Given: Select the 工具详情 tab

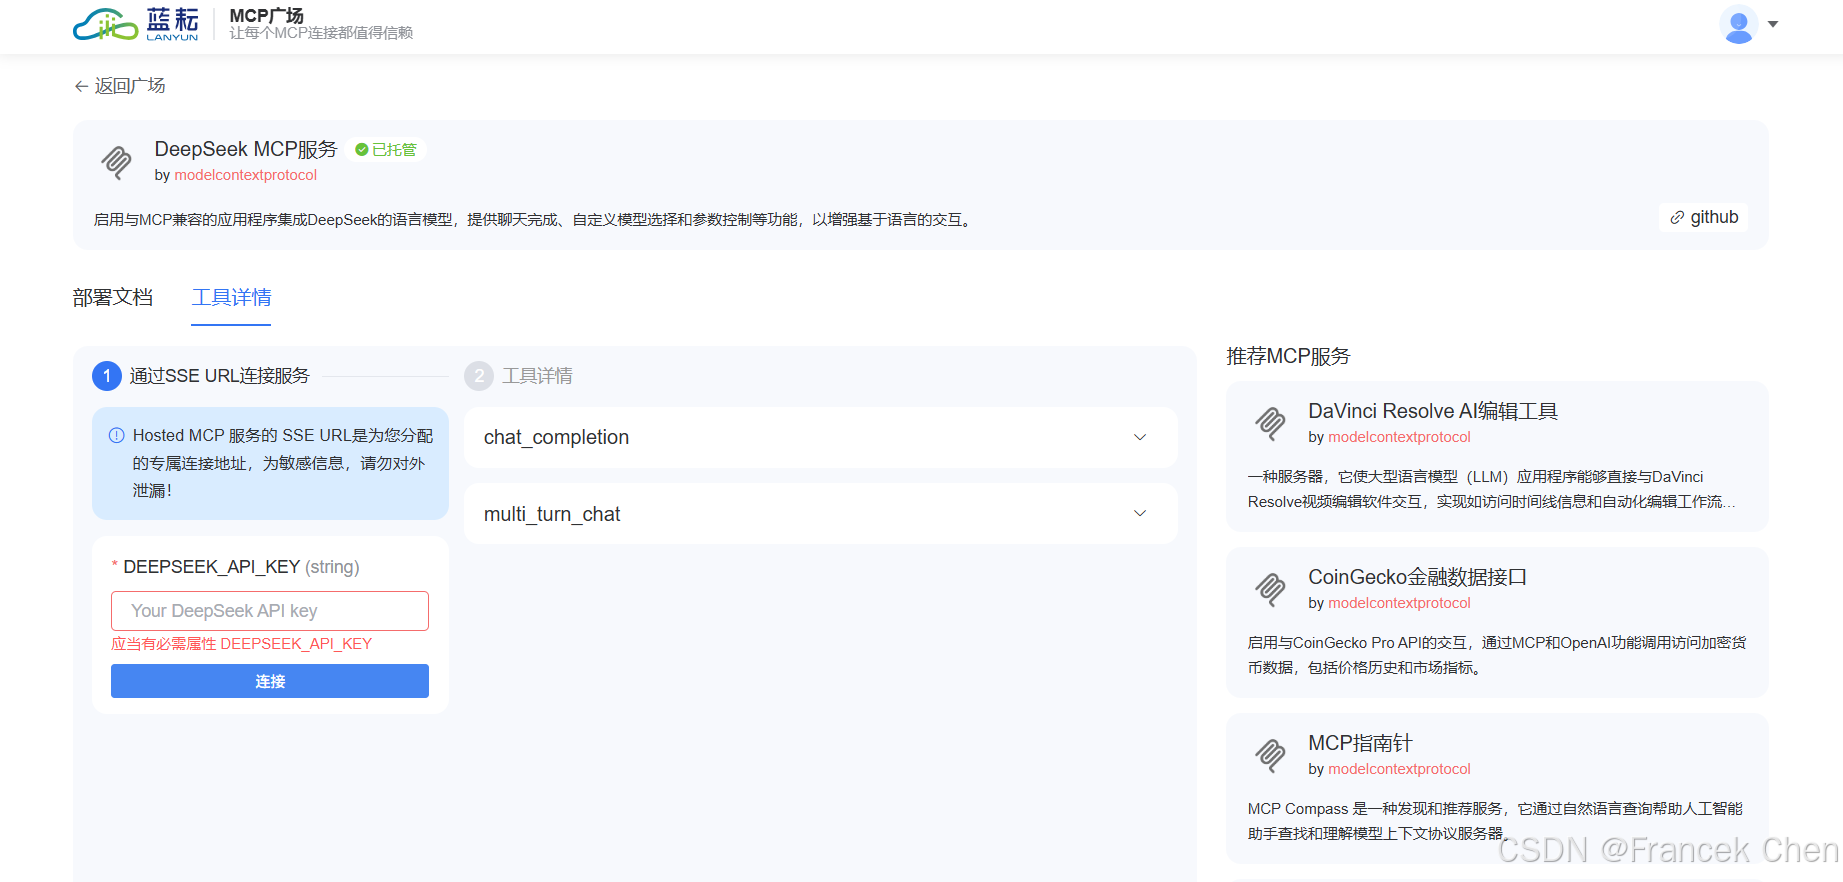Looking at the screenshot, I should (231, 298).
